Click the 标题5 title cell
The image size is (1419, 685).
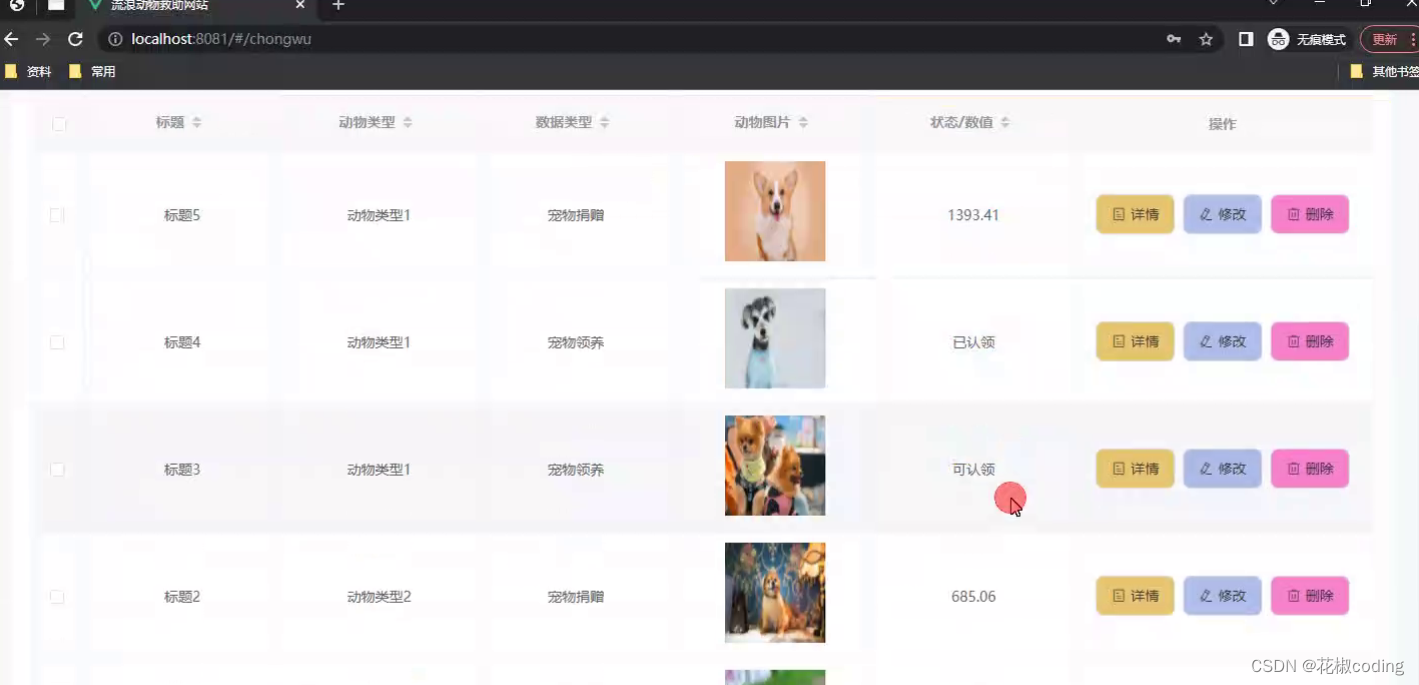[x=182, y=215]
